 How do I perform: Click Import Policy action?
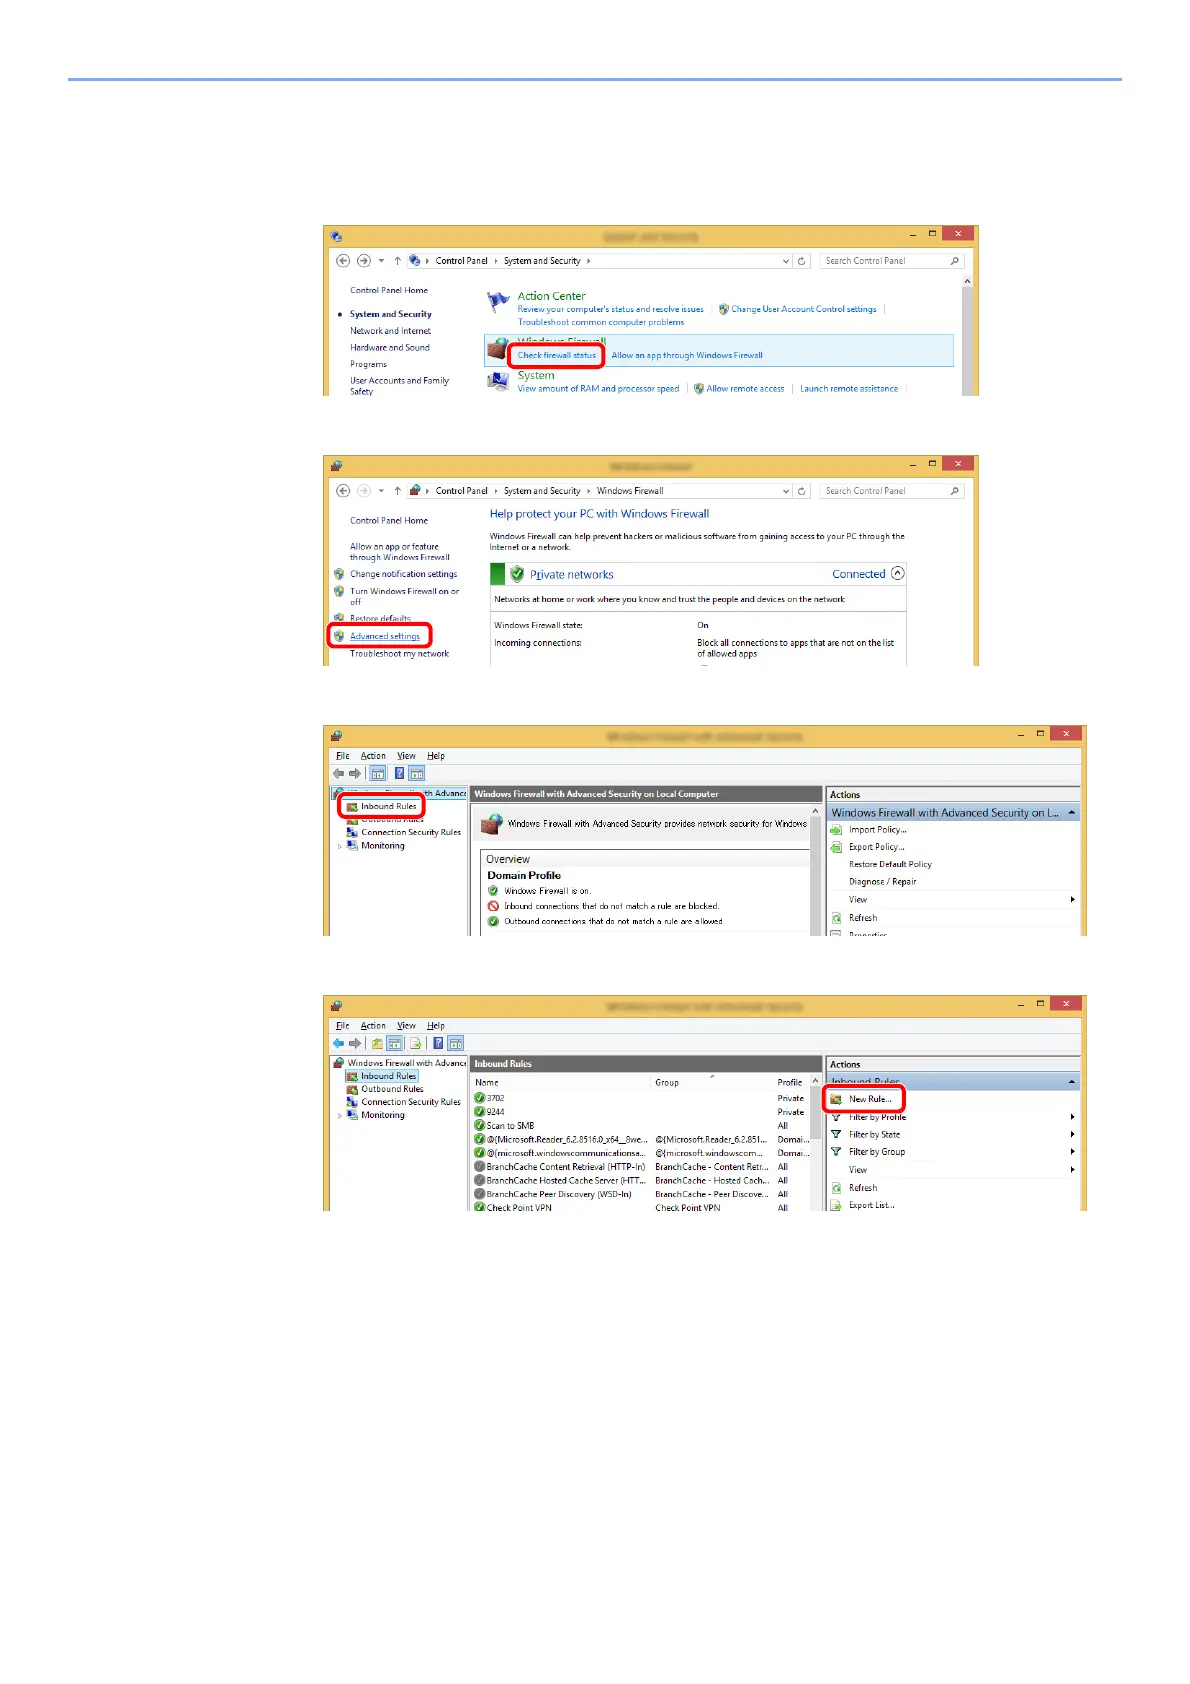[877, 830]
